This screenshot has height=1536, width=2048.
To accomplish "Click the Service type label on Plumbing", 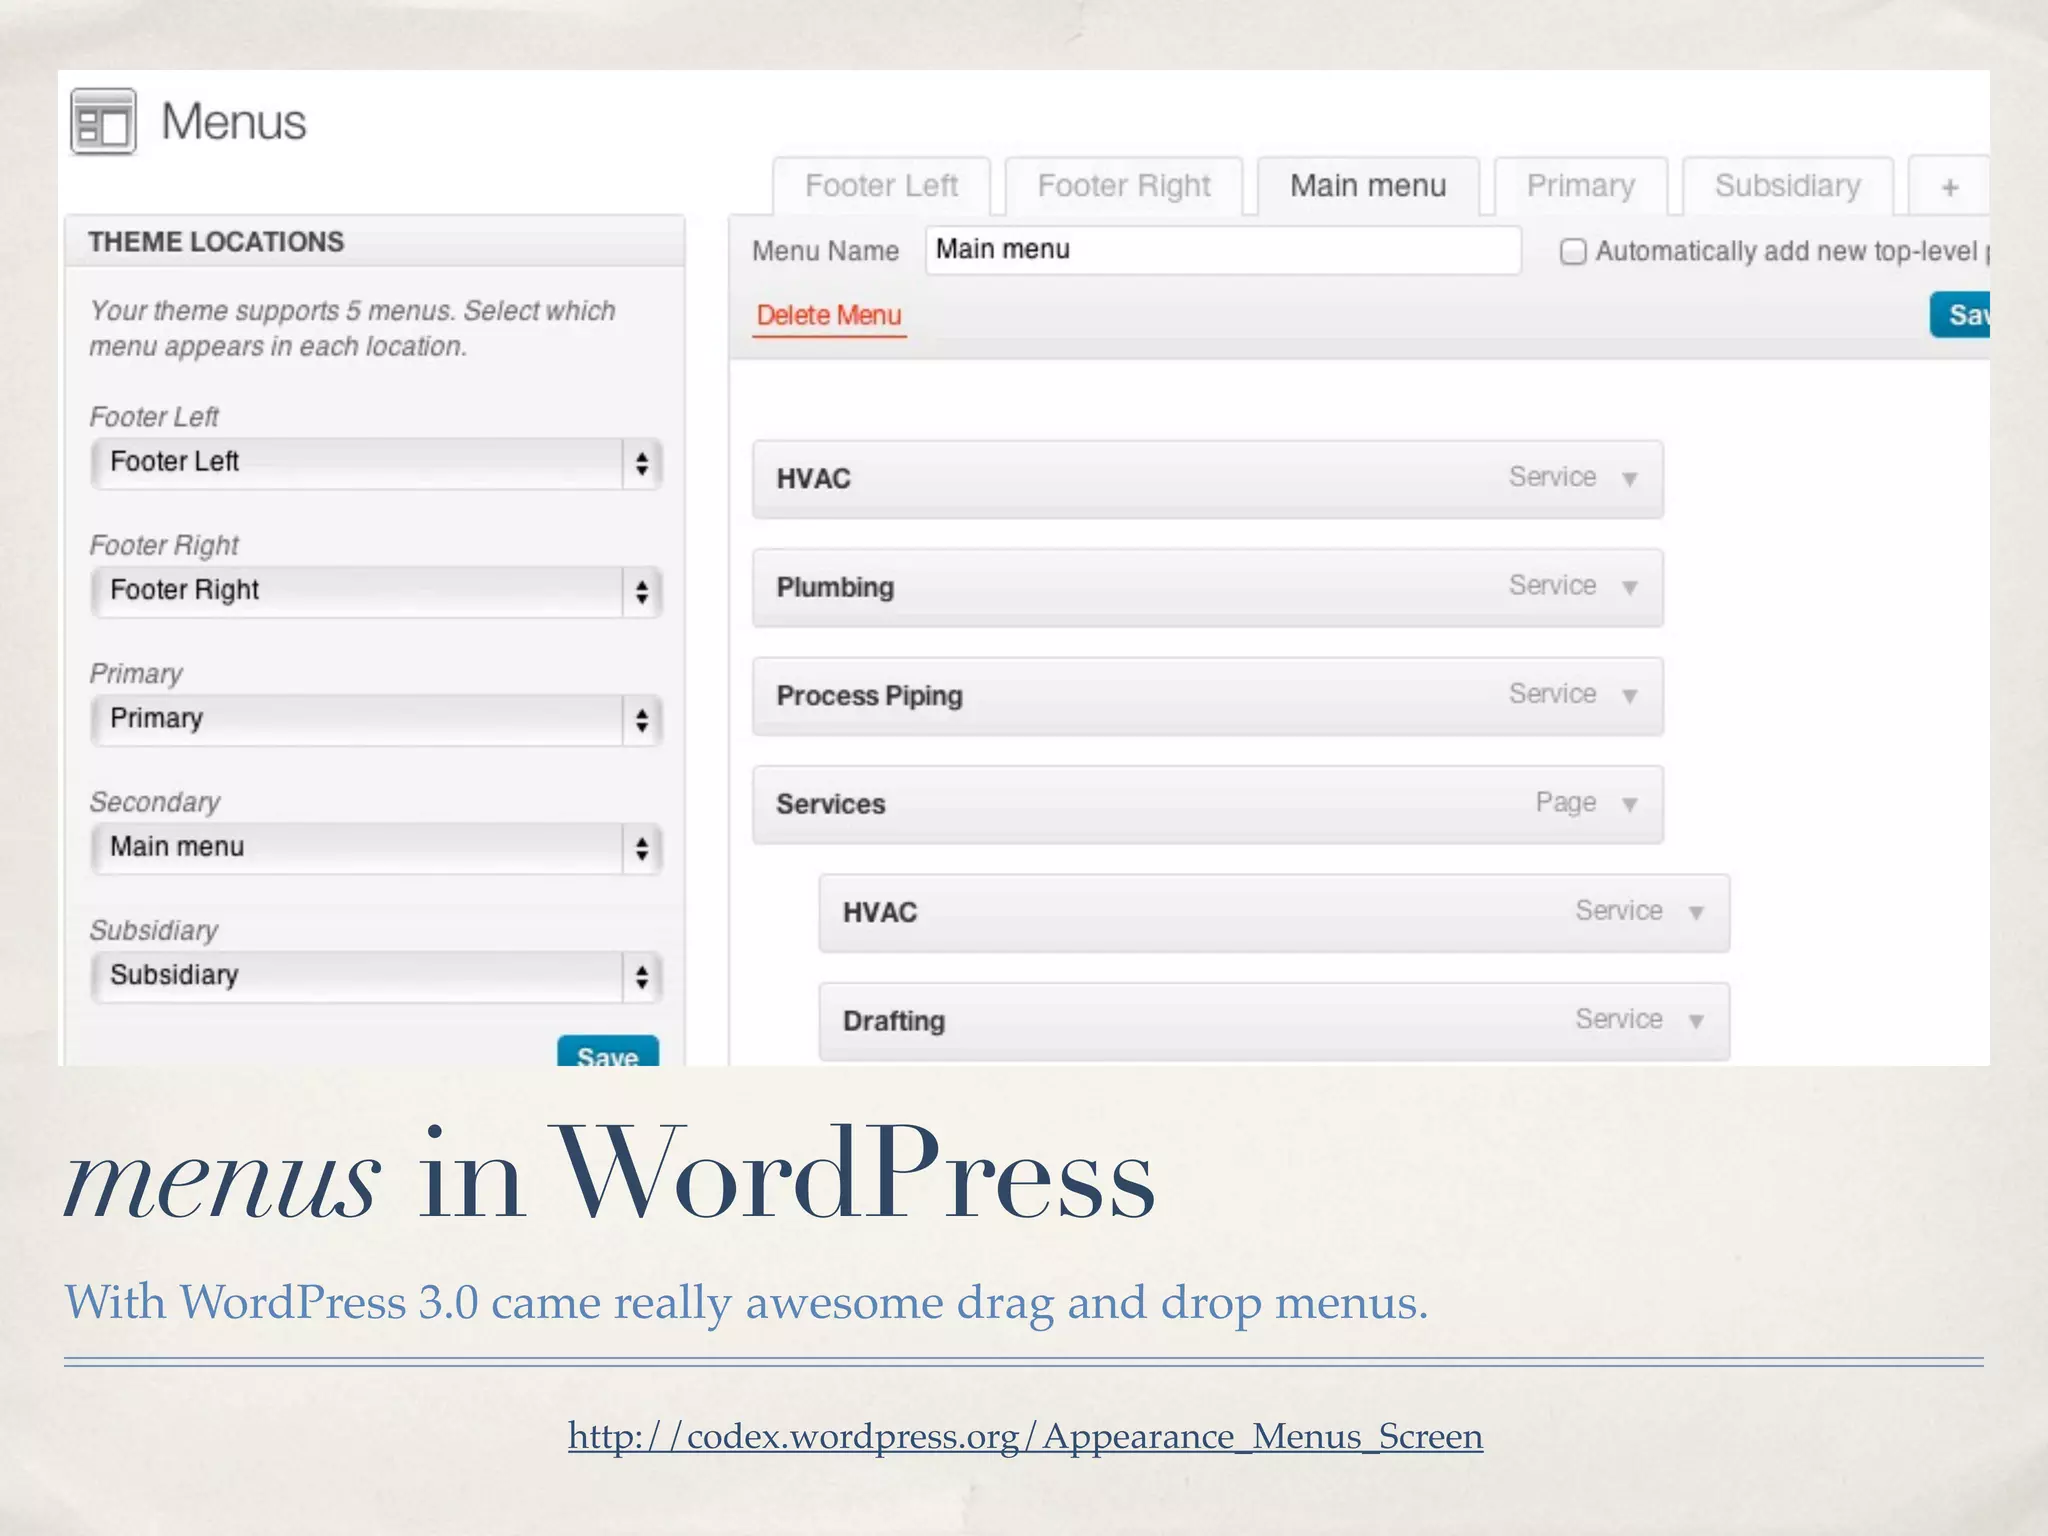I will pyautogui.click(x=1552, y=585).
